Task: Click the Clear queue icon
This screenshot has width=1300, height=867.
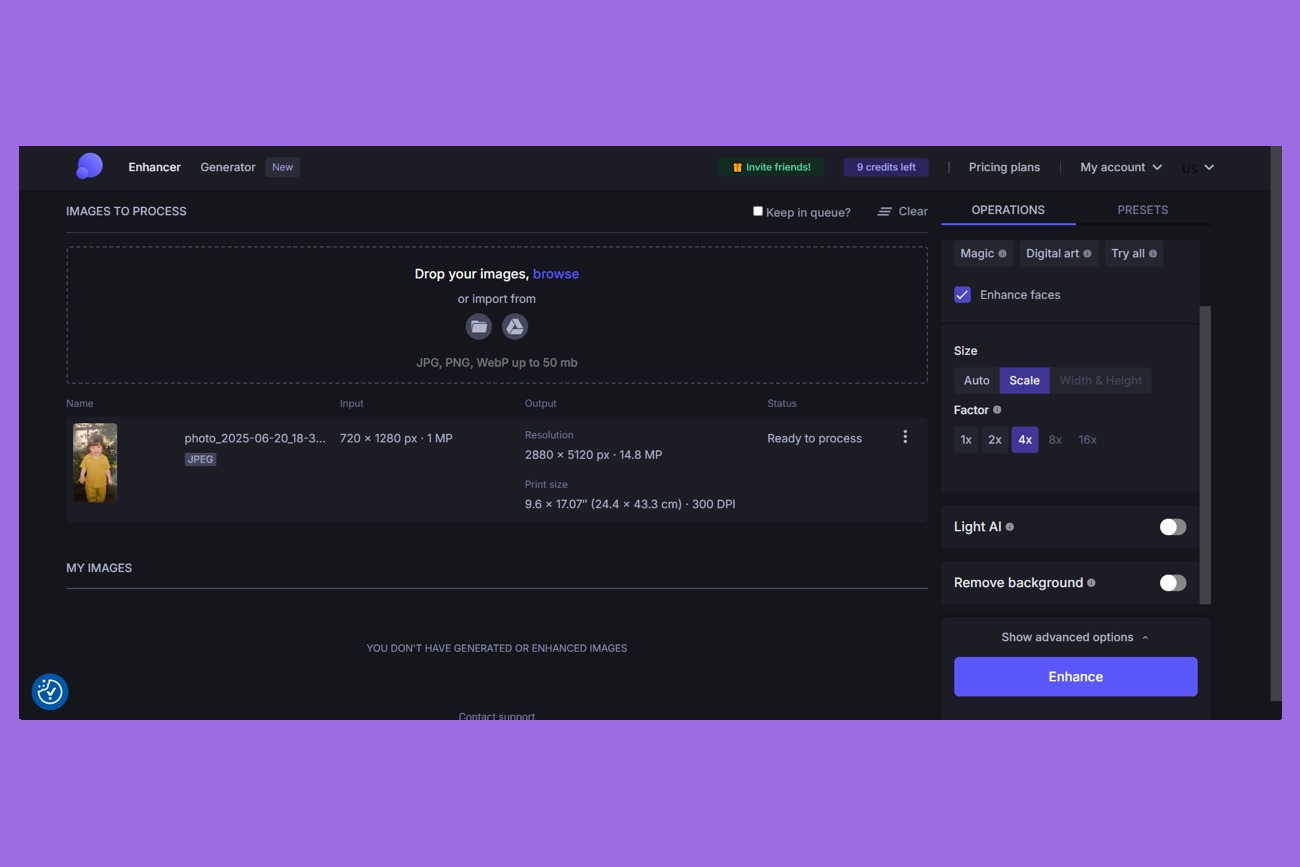Action: click(x=885, y=212)
